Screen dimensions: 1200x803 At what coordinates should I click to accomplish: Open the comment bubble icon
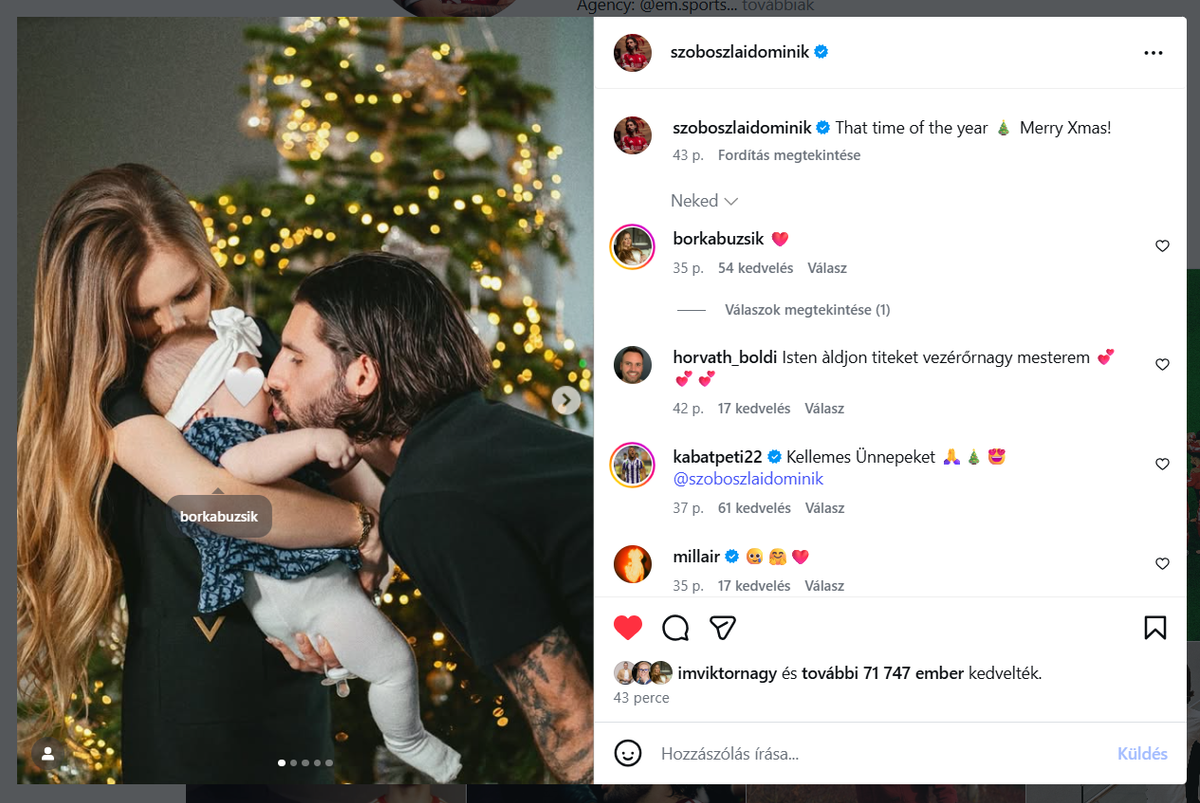point(676,627)
